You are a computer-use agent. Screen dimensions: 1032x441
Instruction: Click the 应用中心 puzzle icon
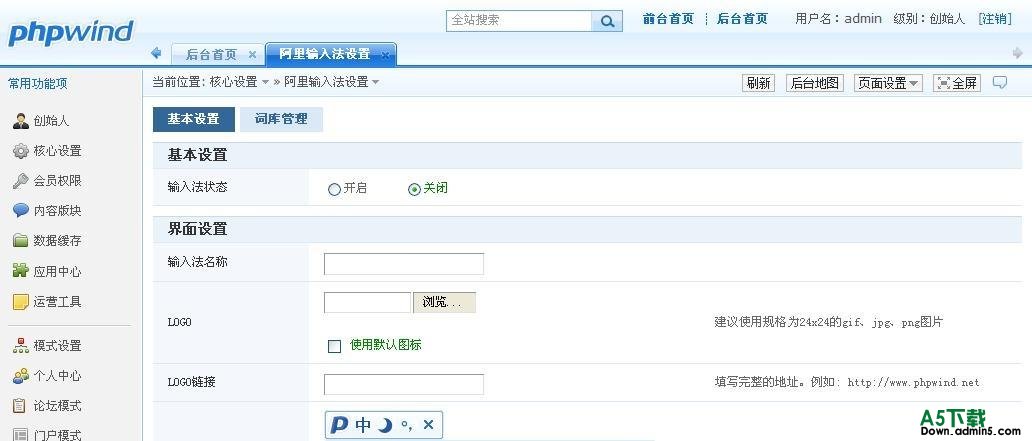(x=21, y=271)
